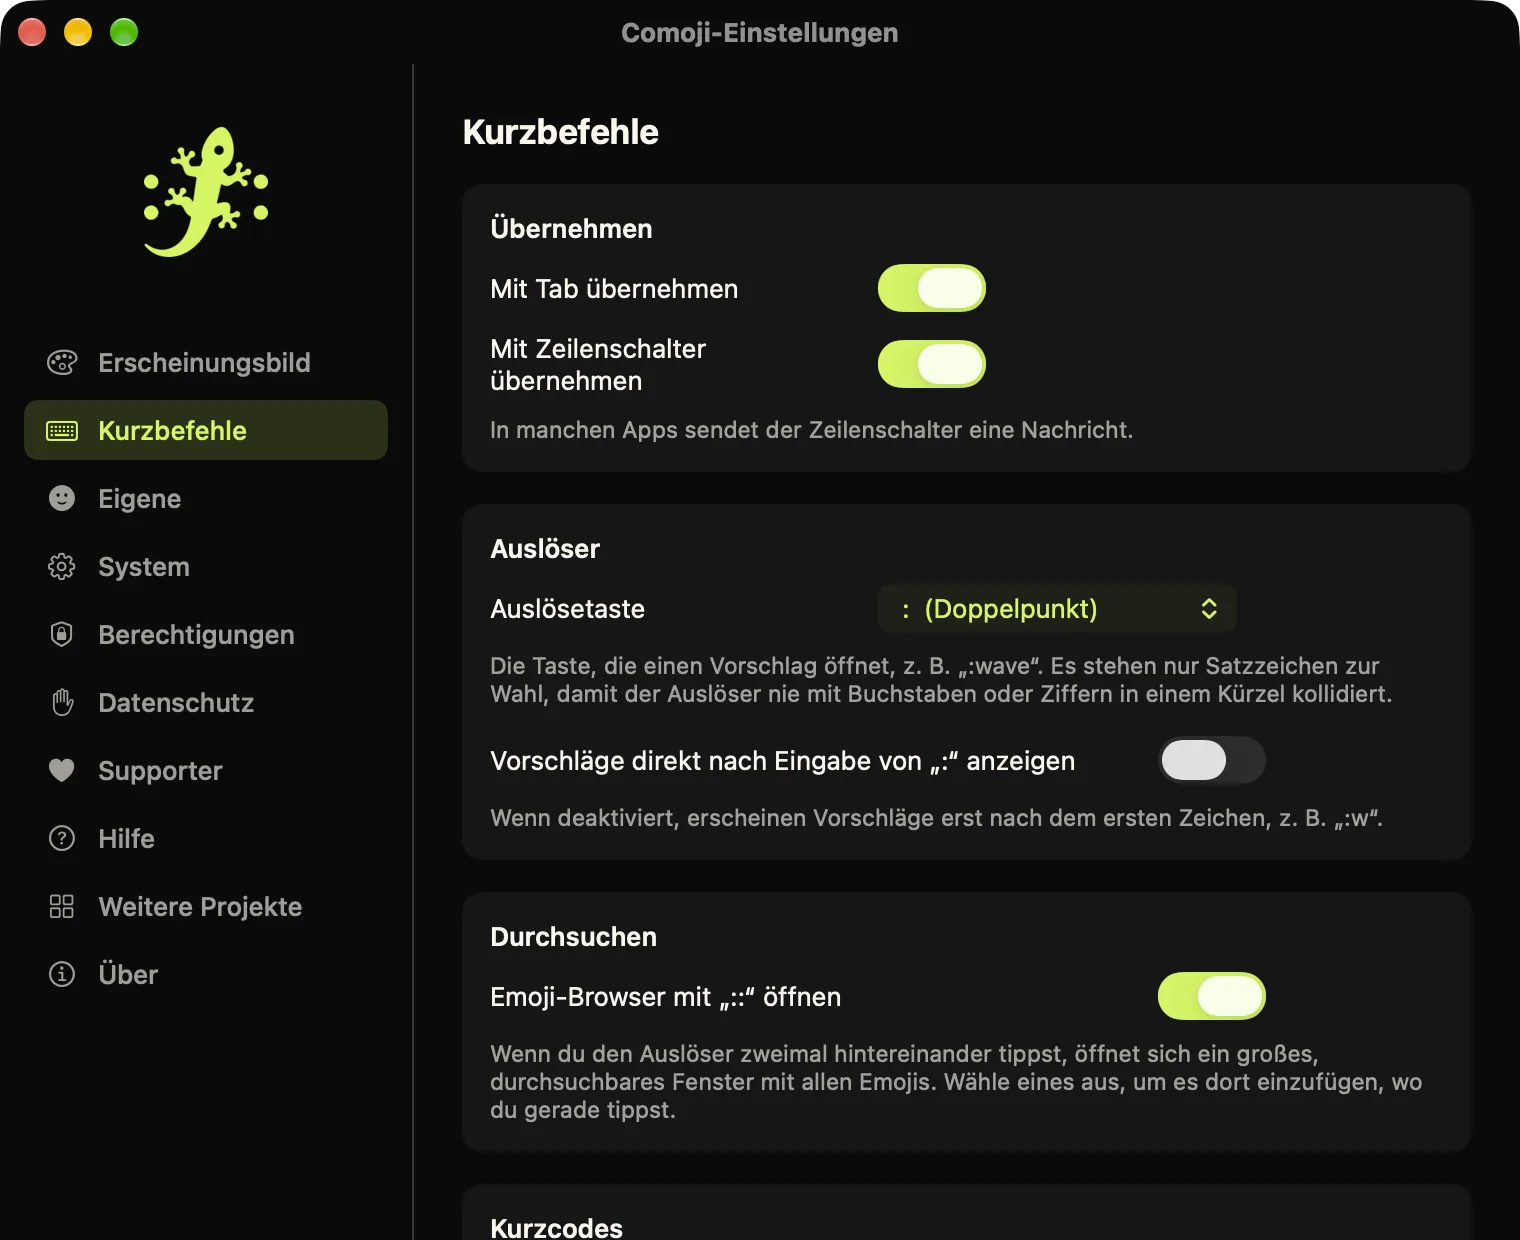Click the raised hand icon beside Datenschutz
The height and width of the screenshot is (1240, 1520).
pos(62,702)
